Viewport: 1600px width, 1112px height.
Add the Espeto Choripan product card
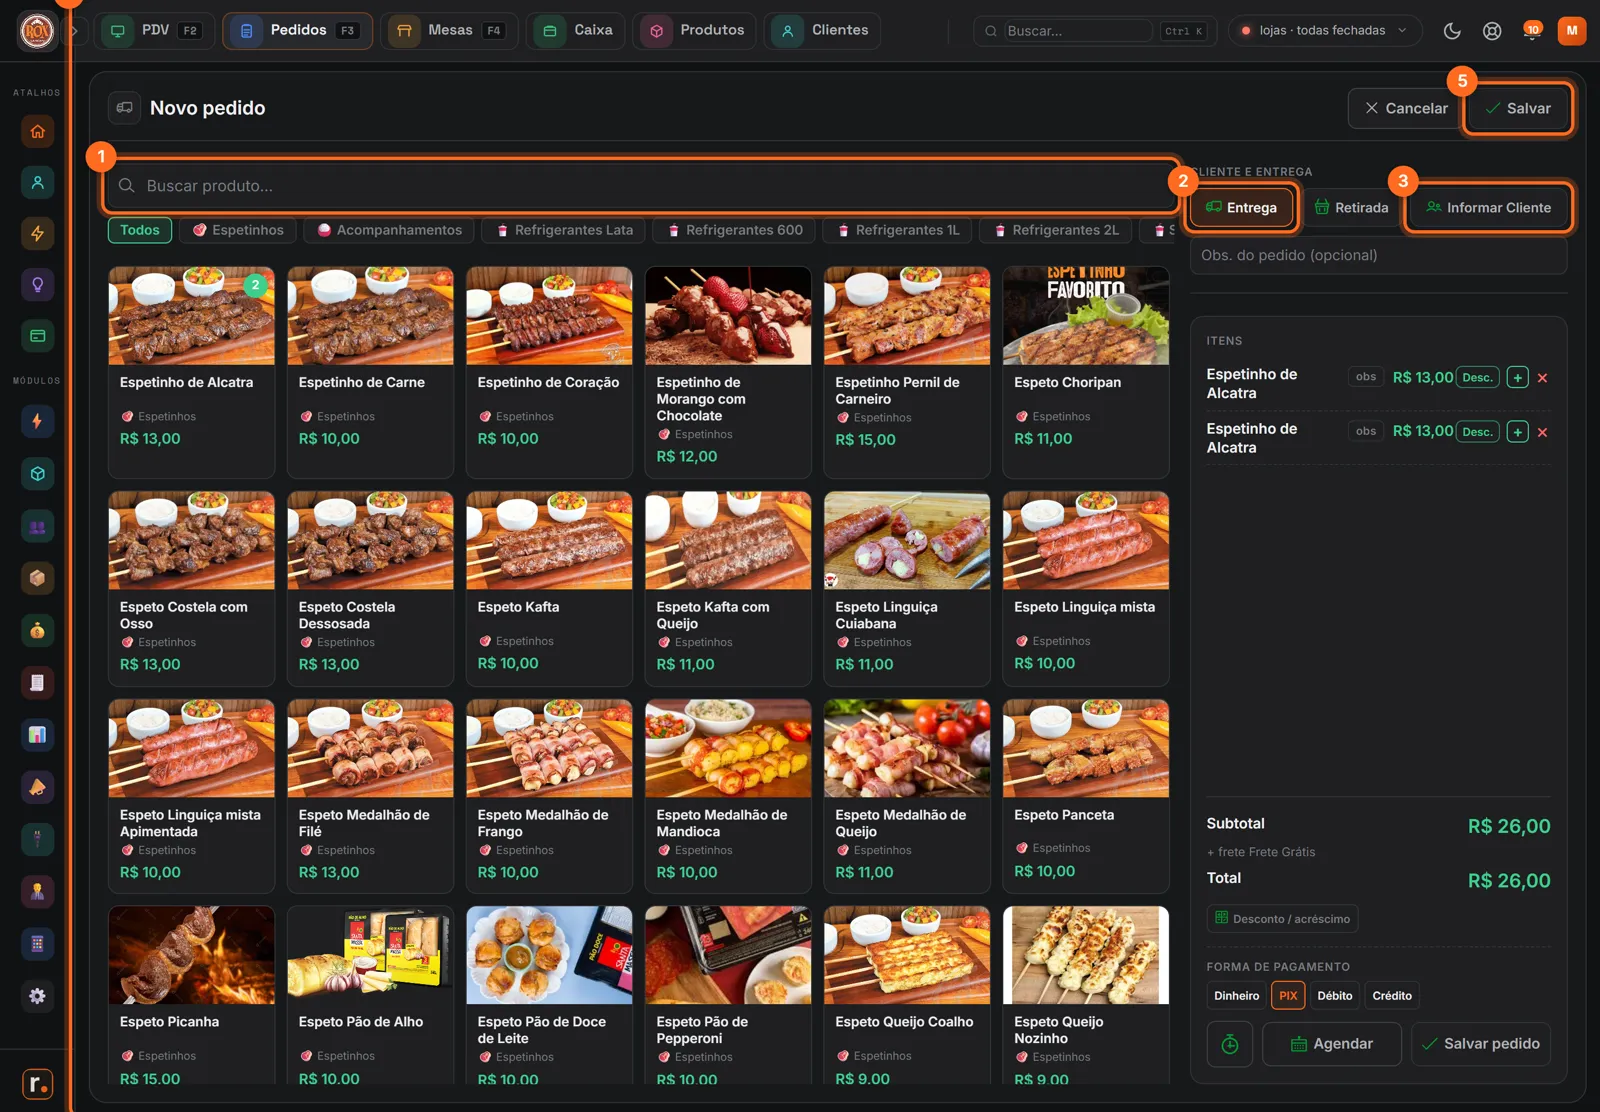[x=1086, y=372]
